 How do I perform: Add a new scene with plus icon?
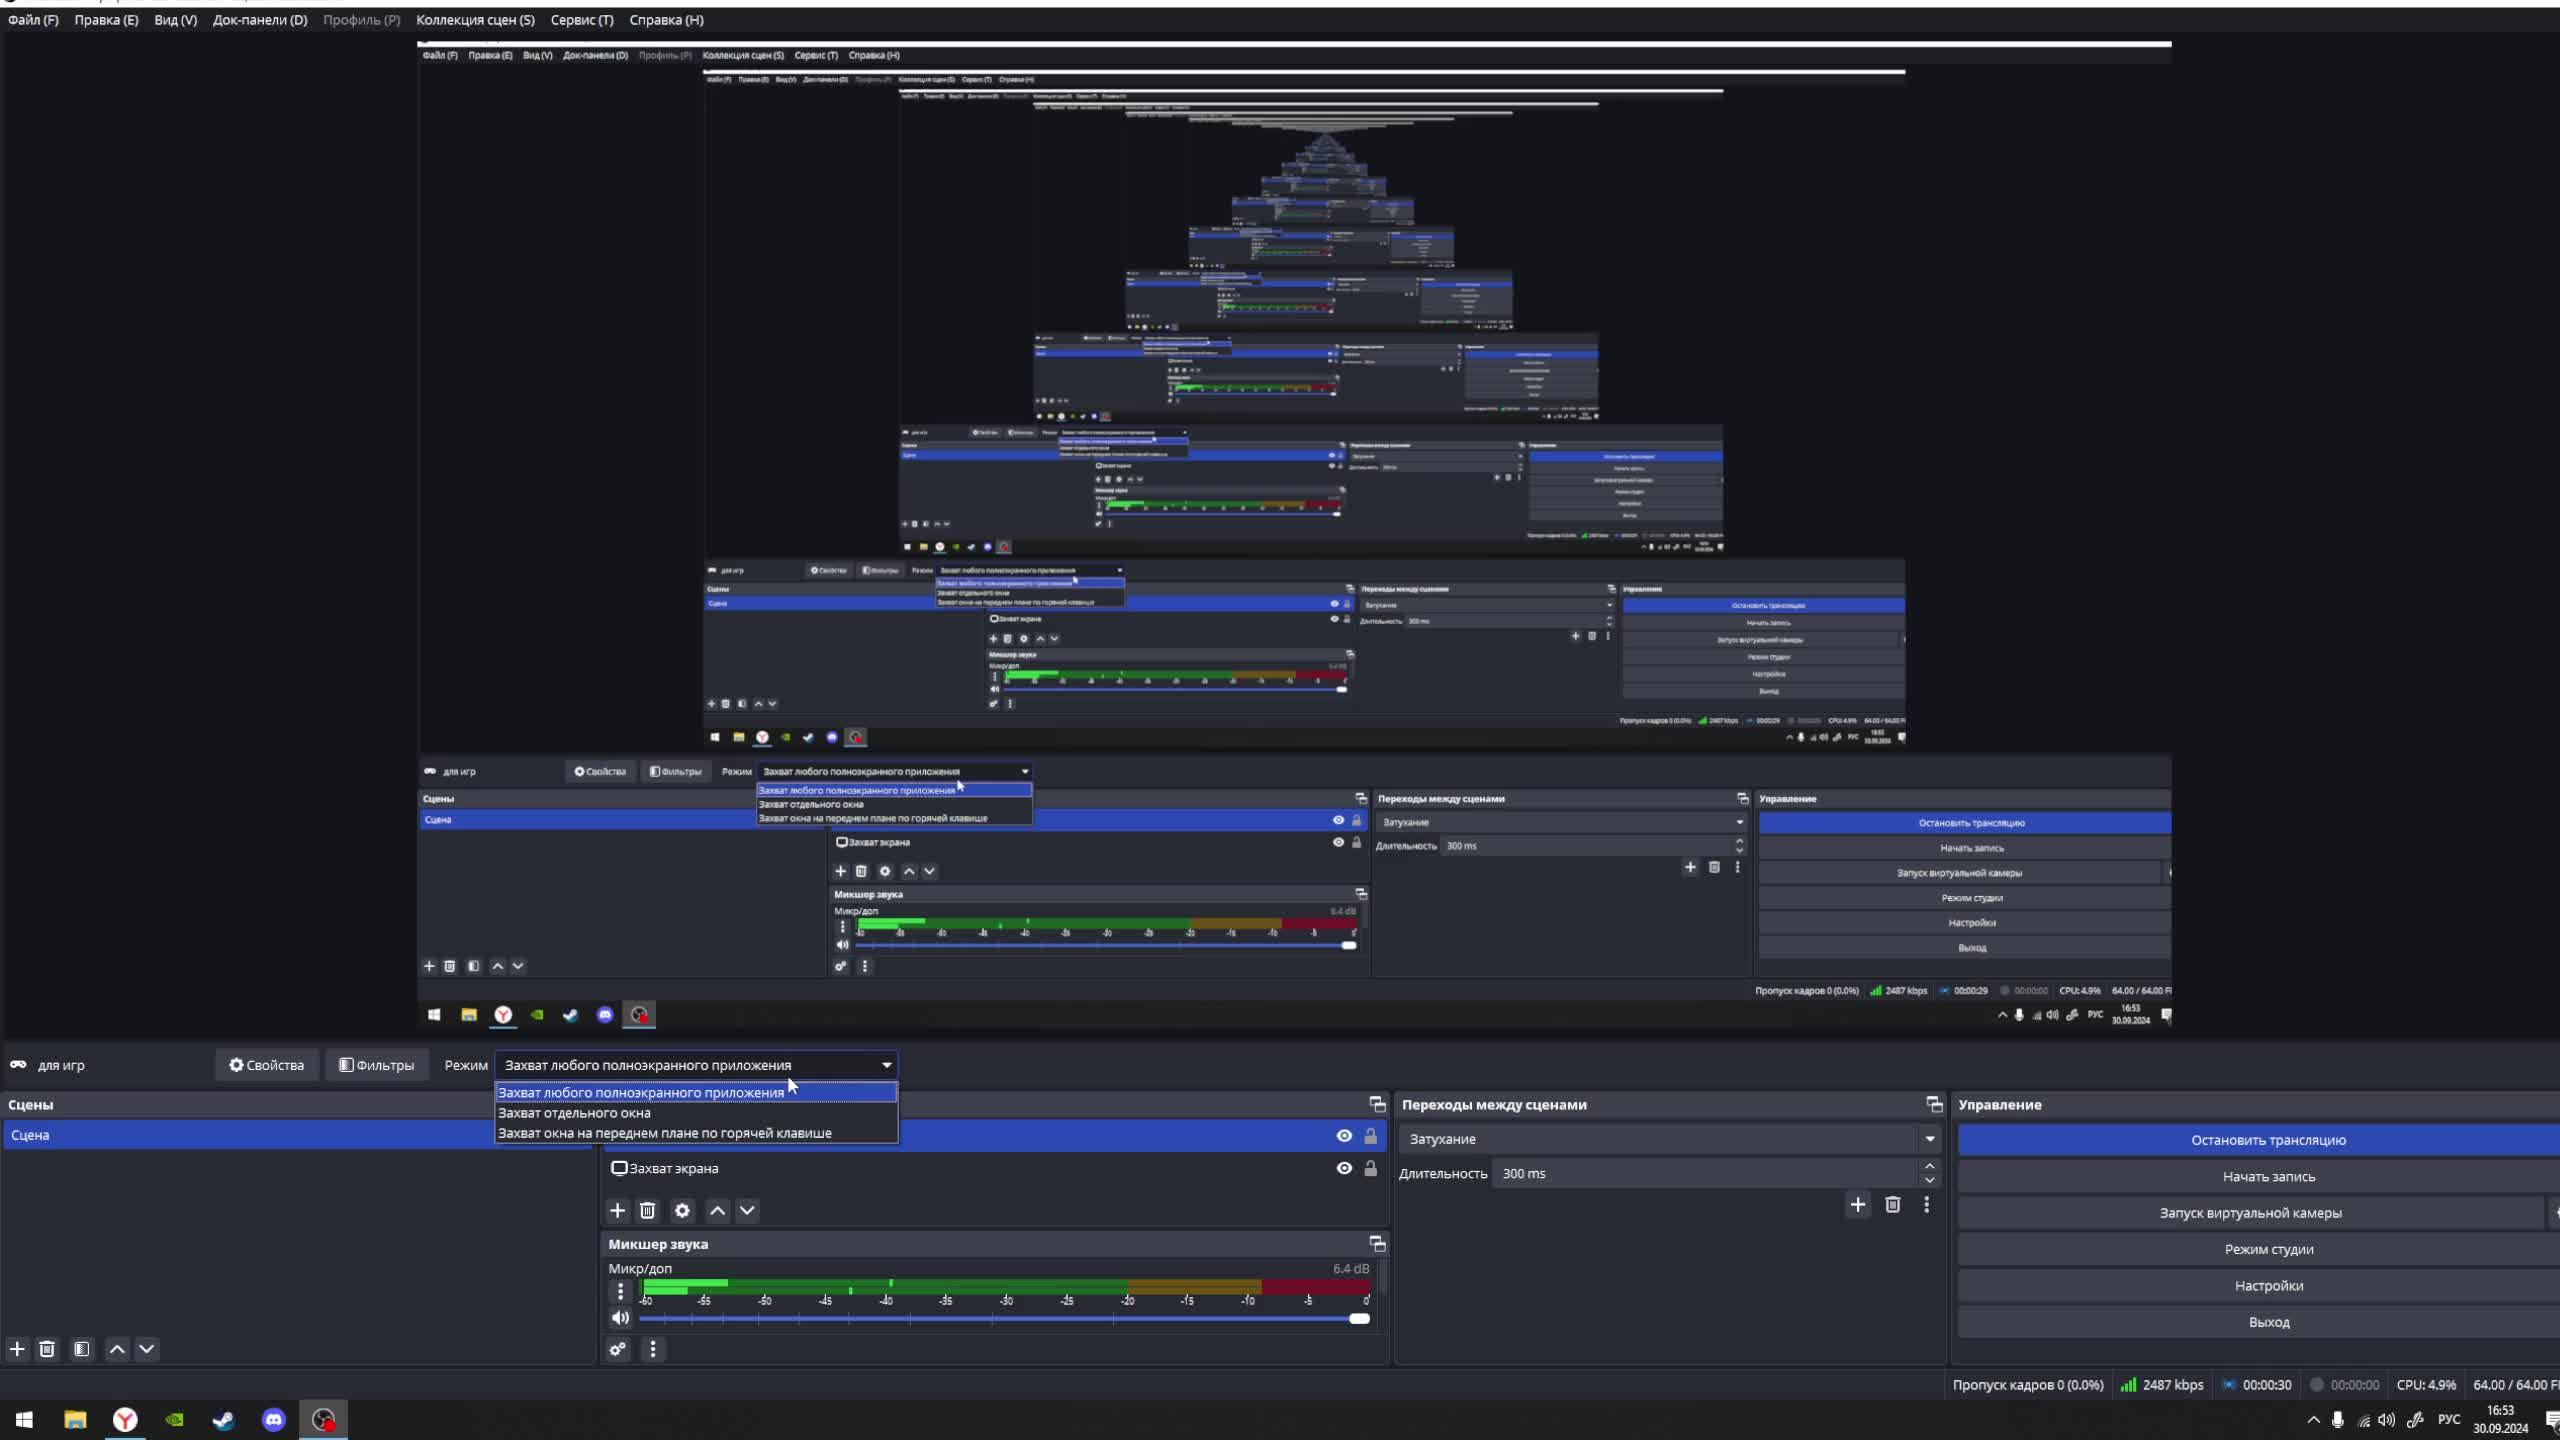(17, 1350)
